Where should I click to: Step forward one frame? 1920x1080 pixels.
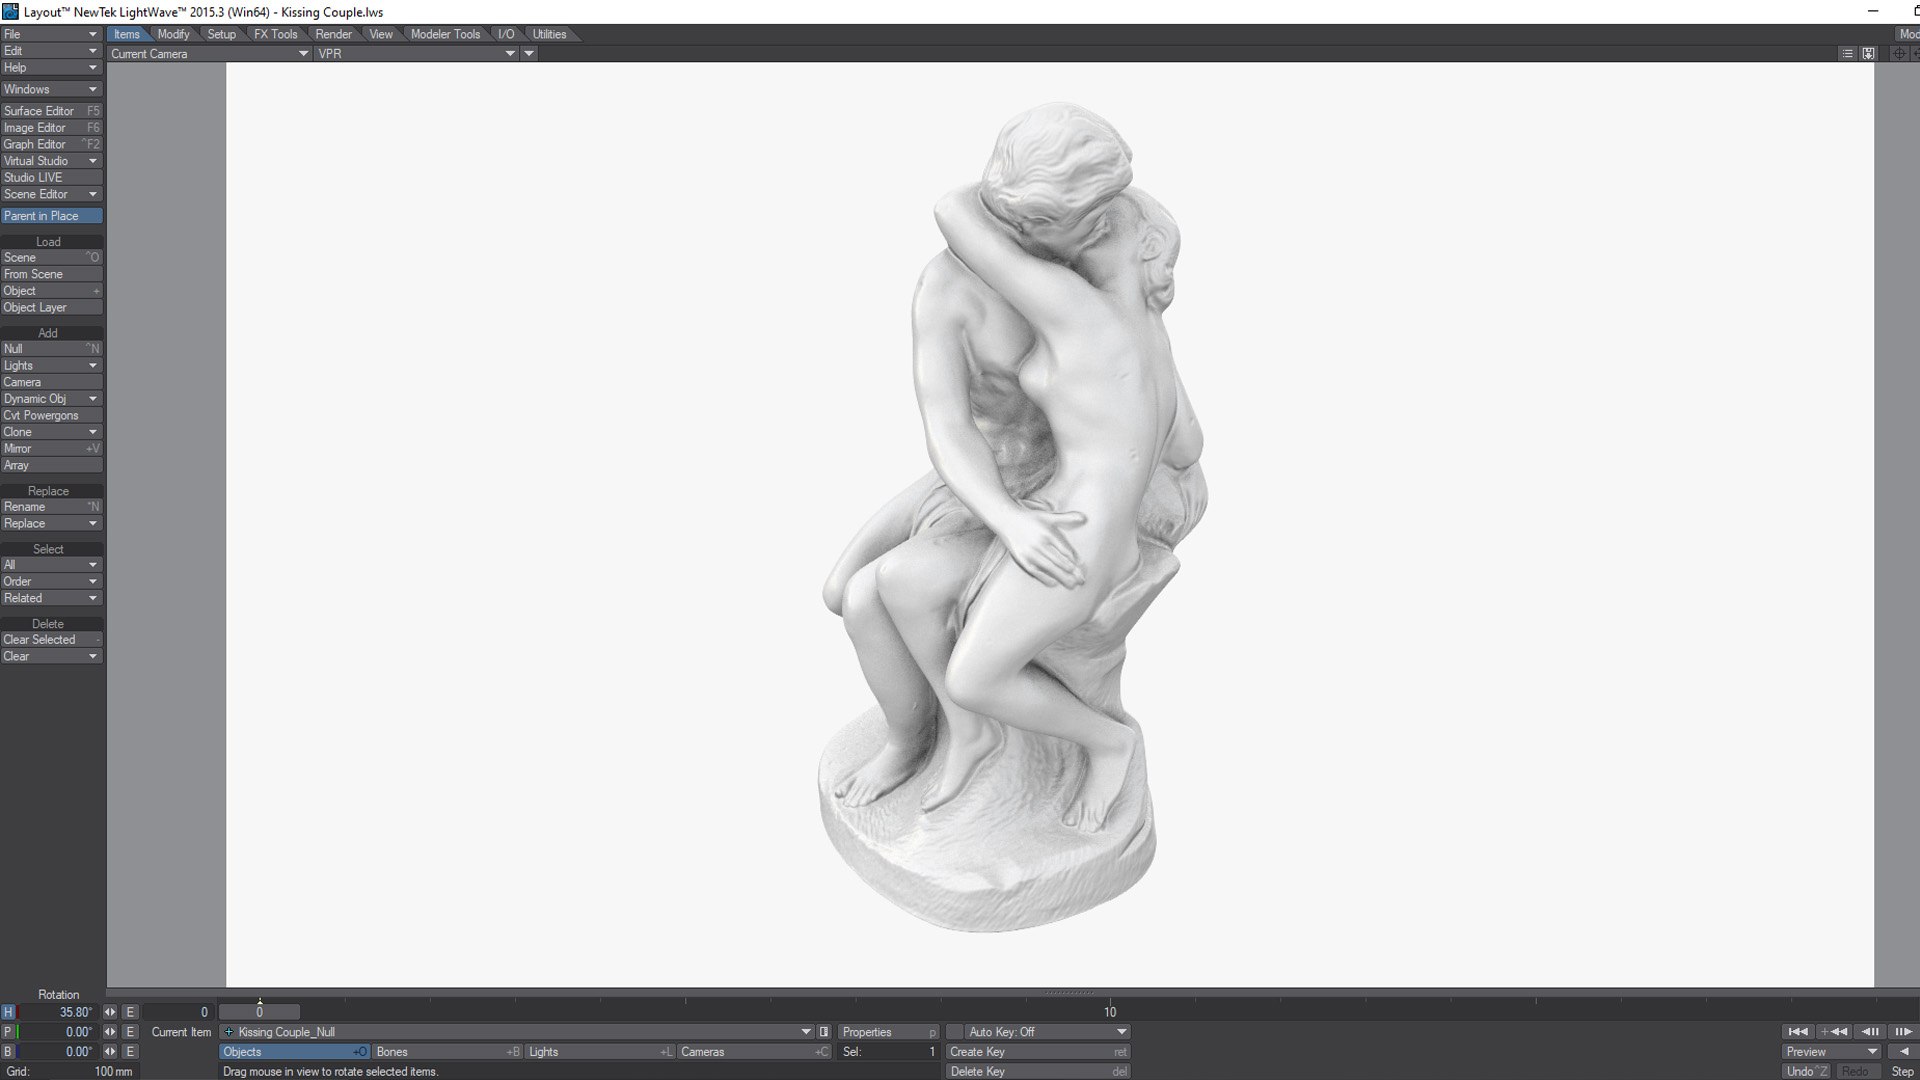(1902, 1032)
